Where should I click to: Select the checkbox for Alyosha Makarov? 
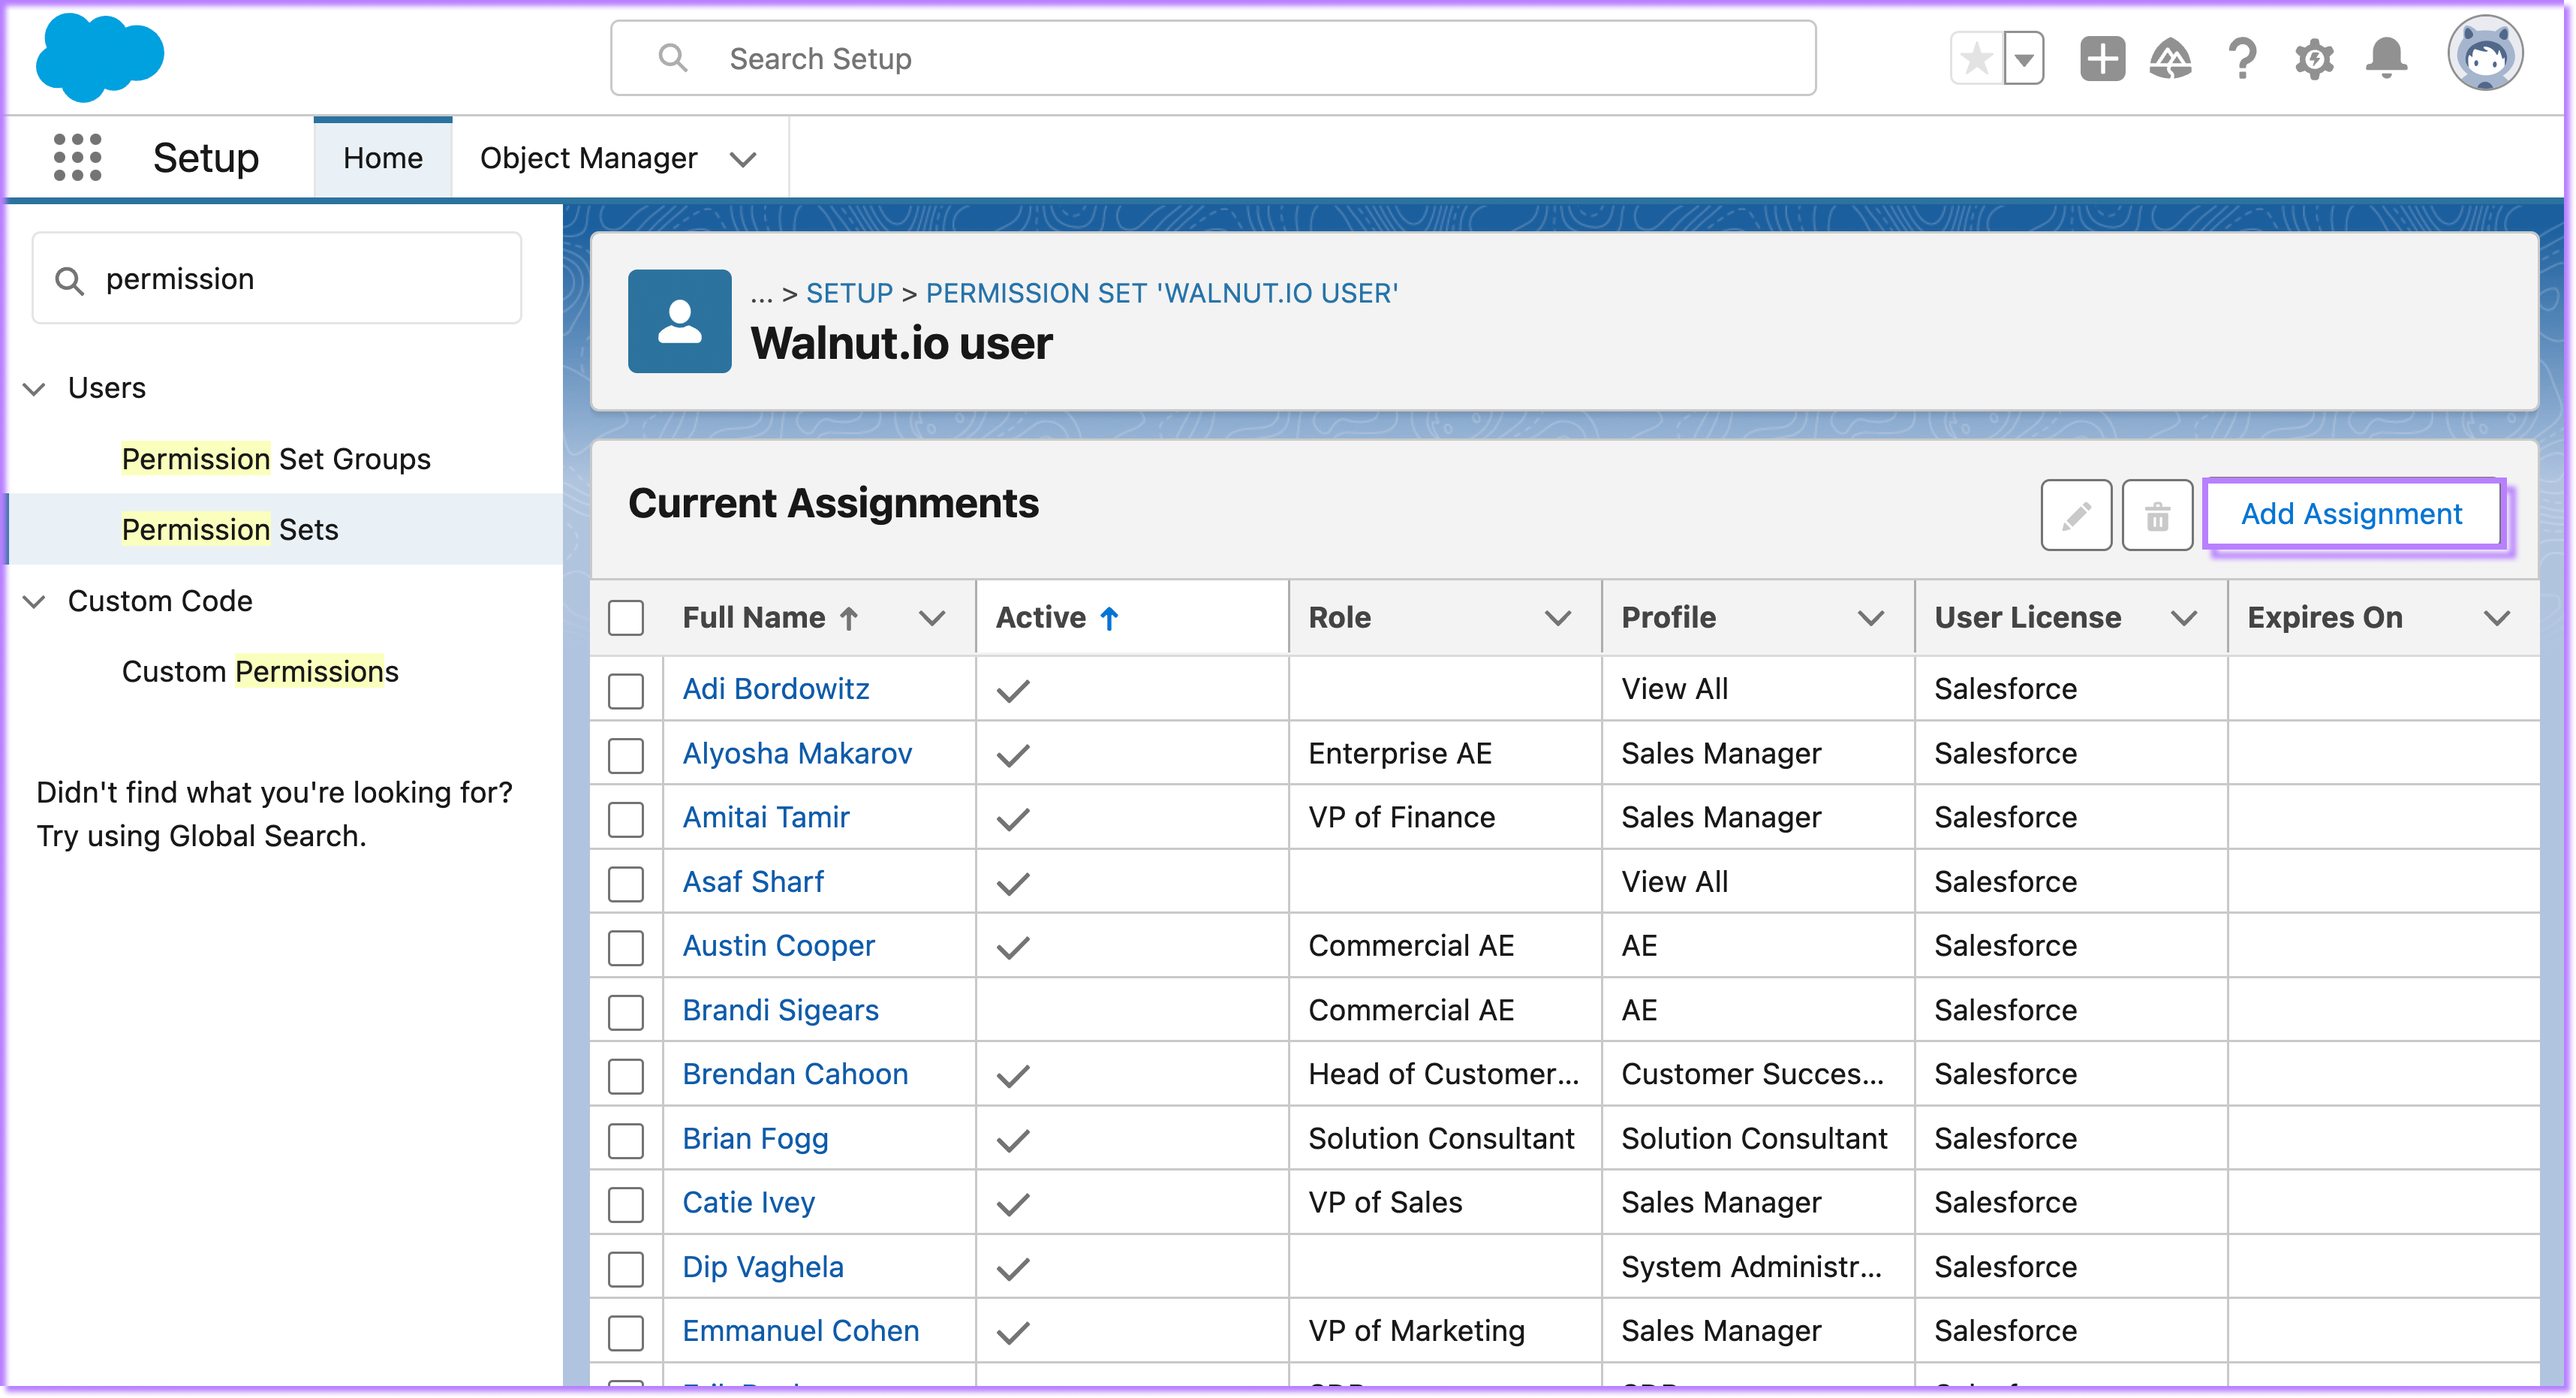point(626,755)
